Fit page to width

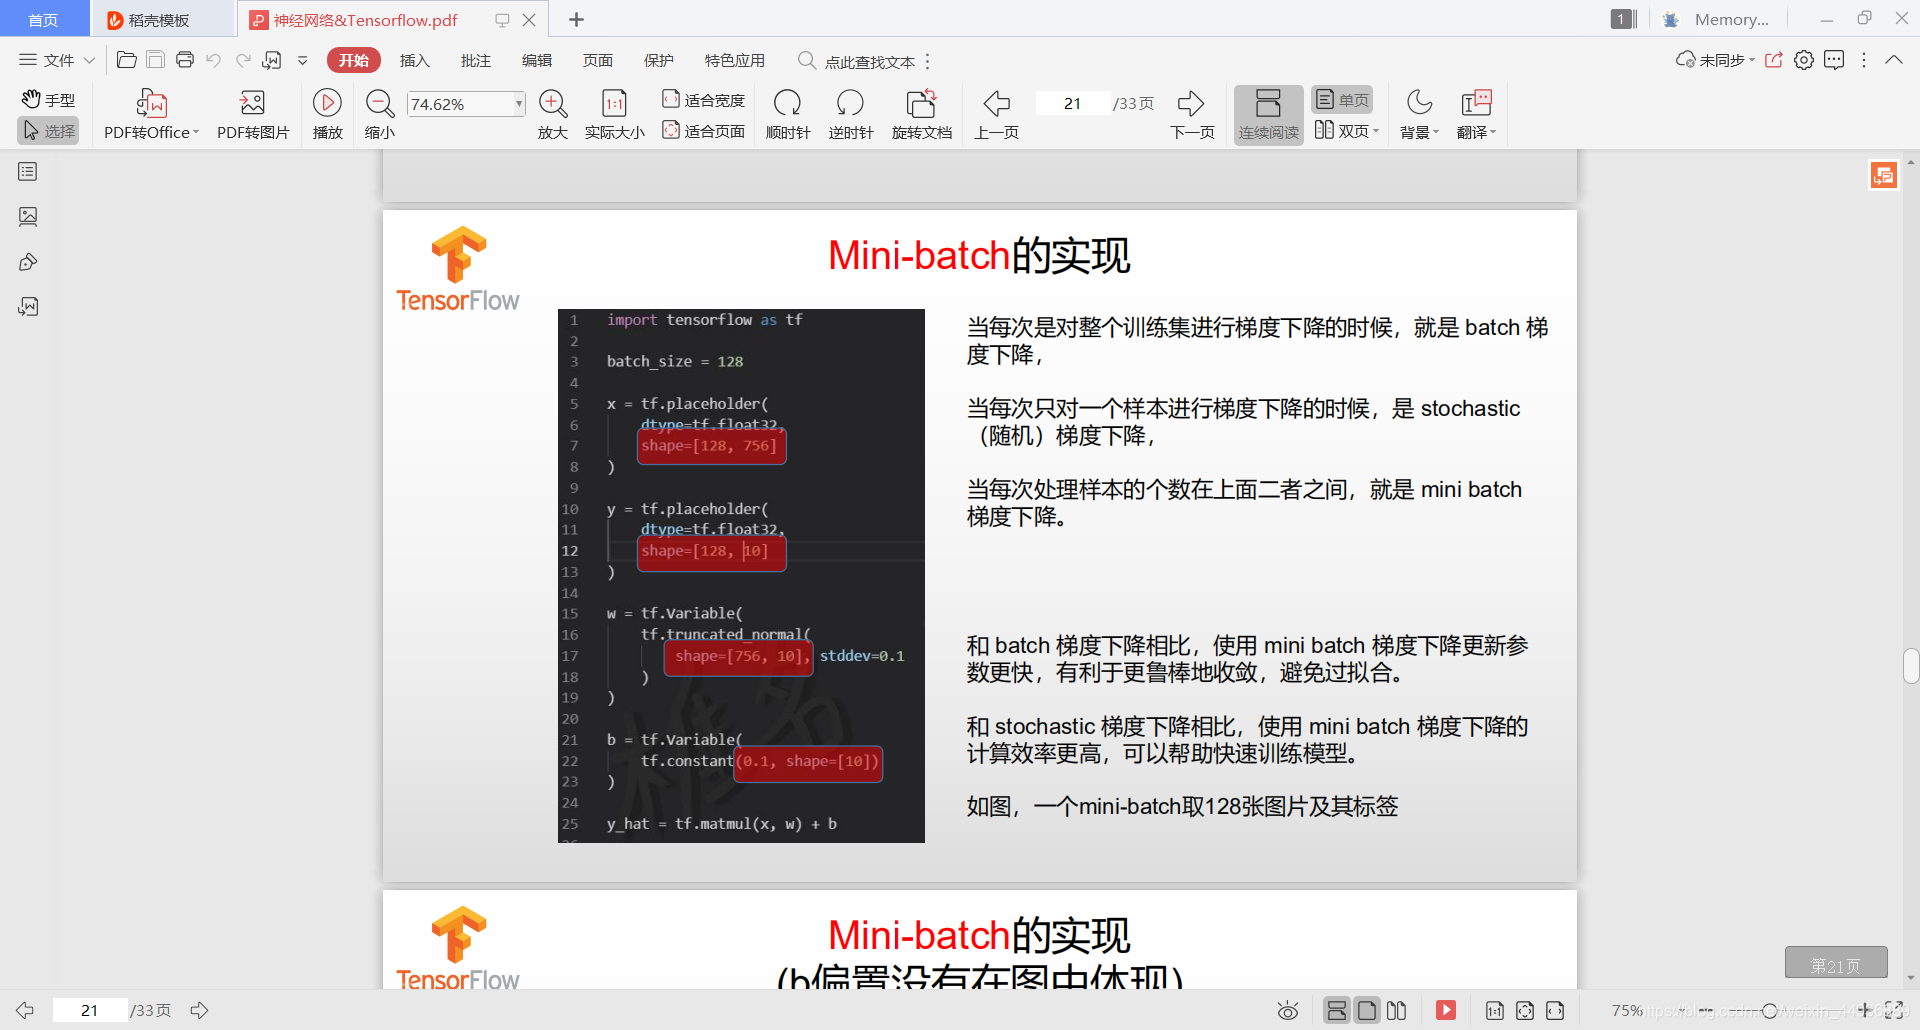coord(704,100)
